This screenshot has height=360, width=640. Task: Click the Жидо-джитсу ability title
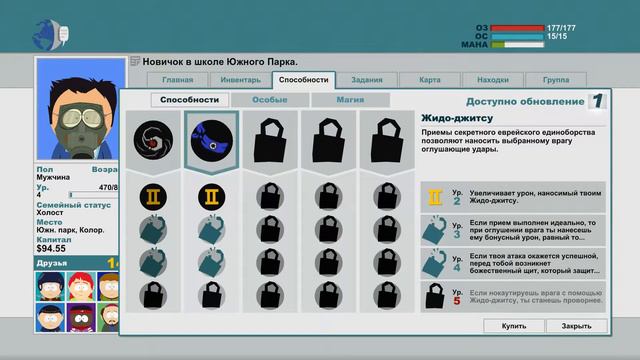click(457, 118)
